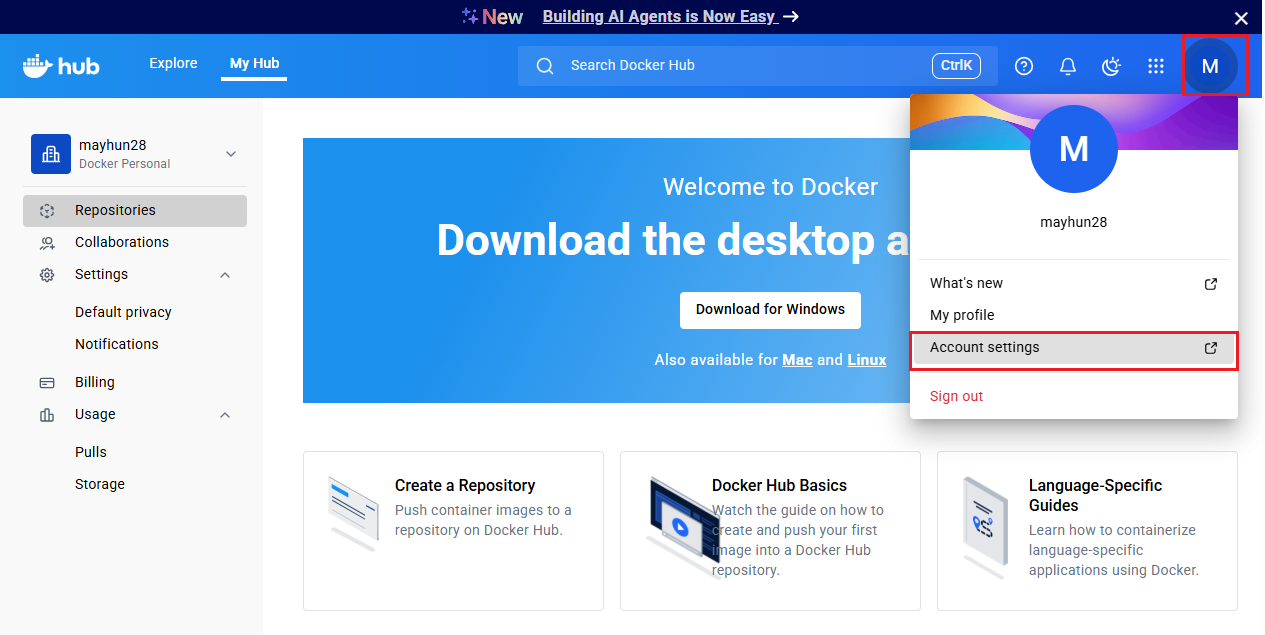Screen dimensions: 1265x635
Task: Open the Building AI Agents banner link
Action: click(659, 17)
